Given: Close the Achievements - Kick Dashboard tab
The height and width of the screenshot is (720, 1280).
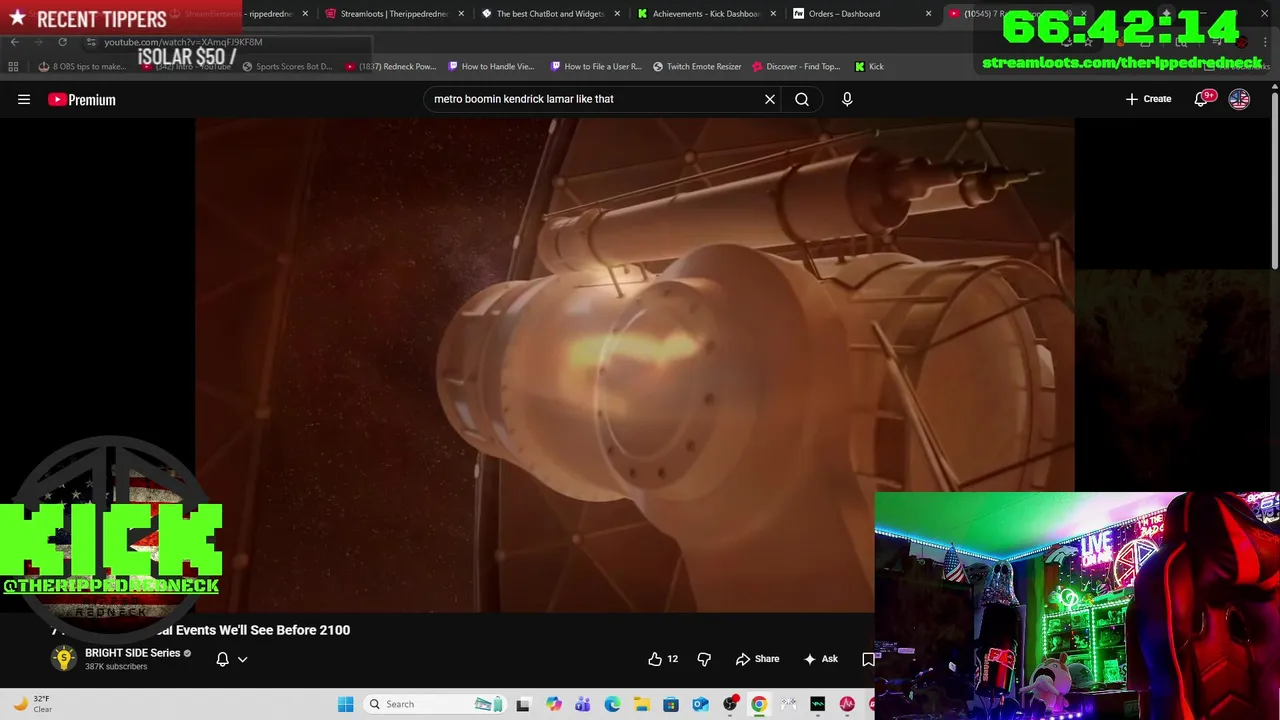Looking at the screenshot, I should [773, 14].
